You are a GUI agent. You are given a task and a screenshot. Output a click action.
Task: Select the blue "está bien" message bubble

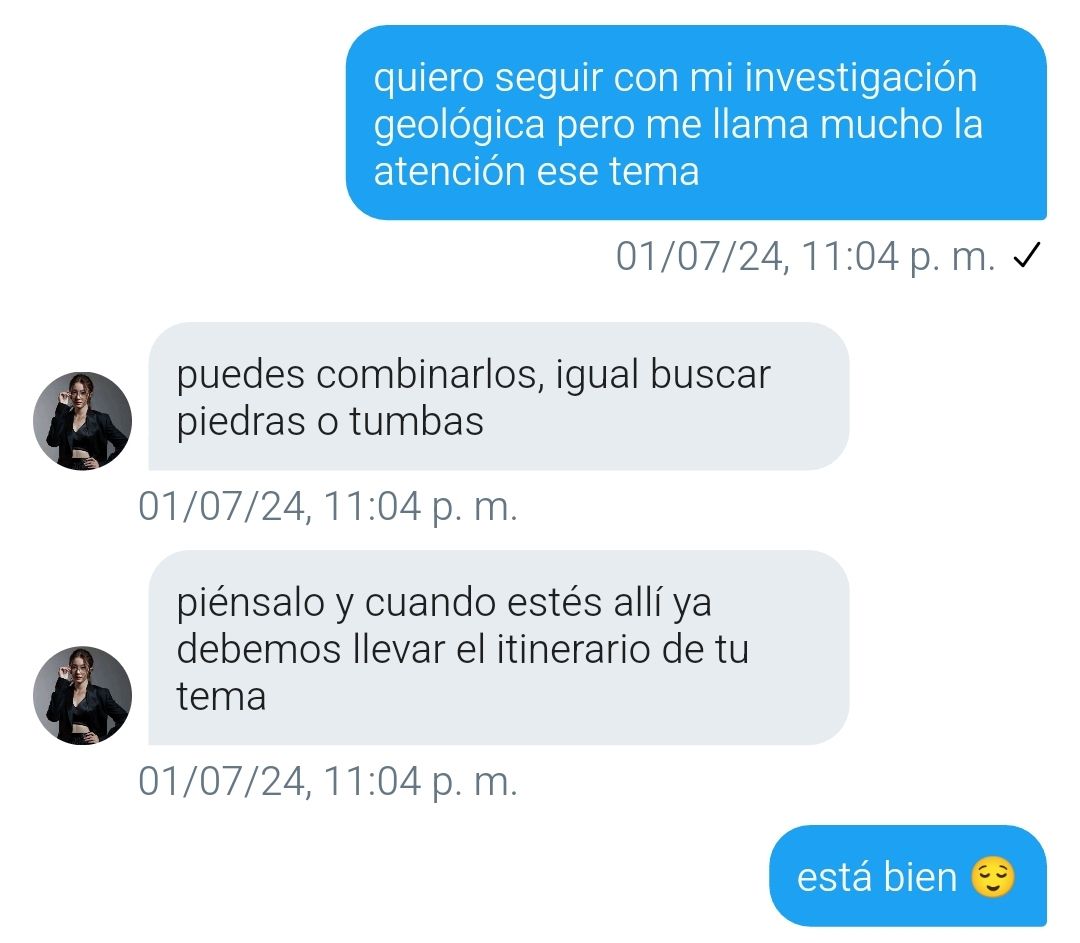(908, 876)
